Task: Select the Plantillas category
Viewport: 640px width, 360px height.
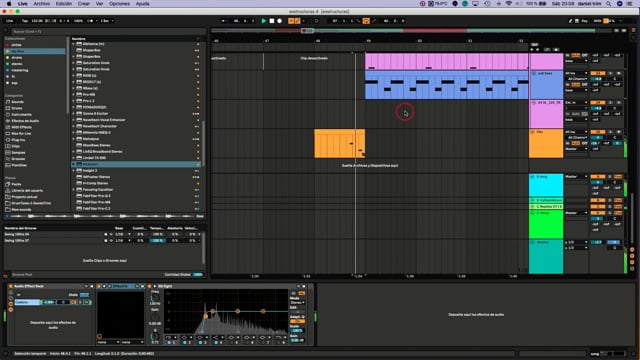Action: click(19, 165)
